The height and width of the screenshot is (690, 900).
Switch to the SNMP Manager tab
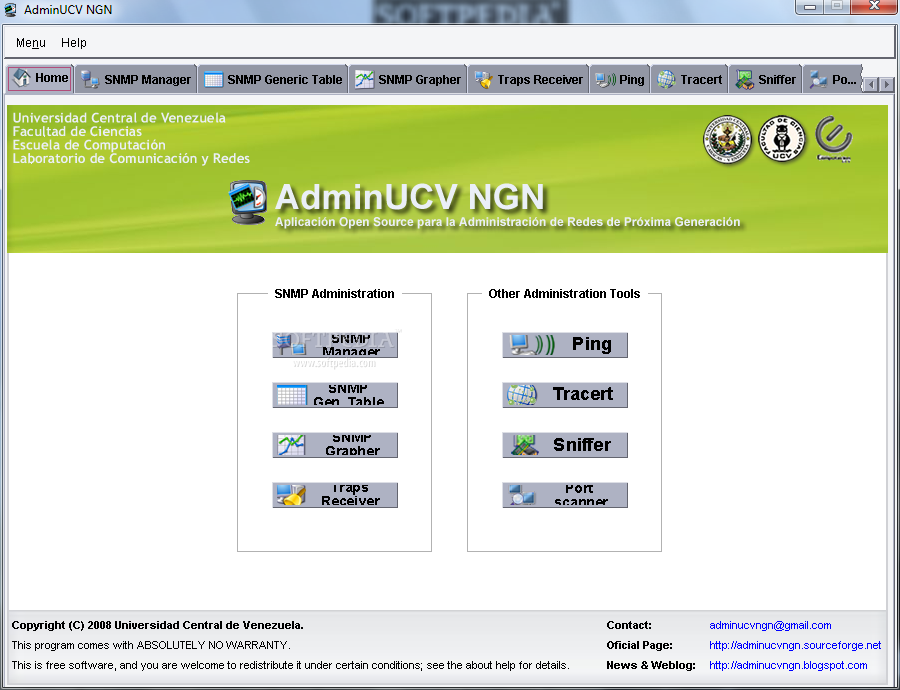[136, 79]
